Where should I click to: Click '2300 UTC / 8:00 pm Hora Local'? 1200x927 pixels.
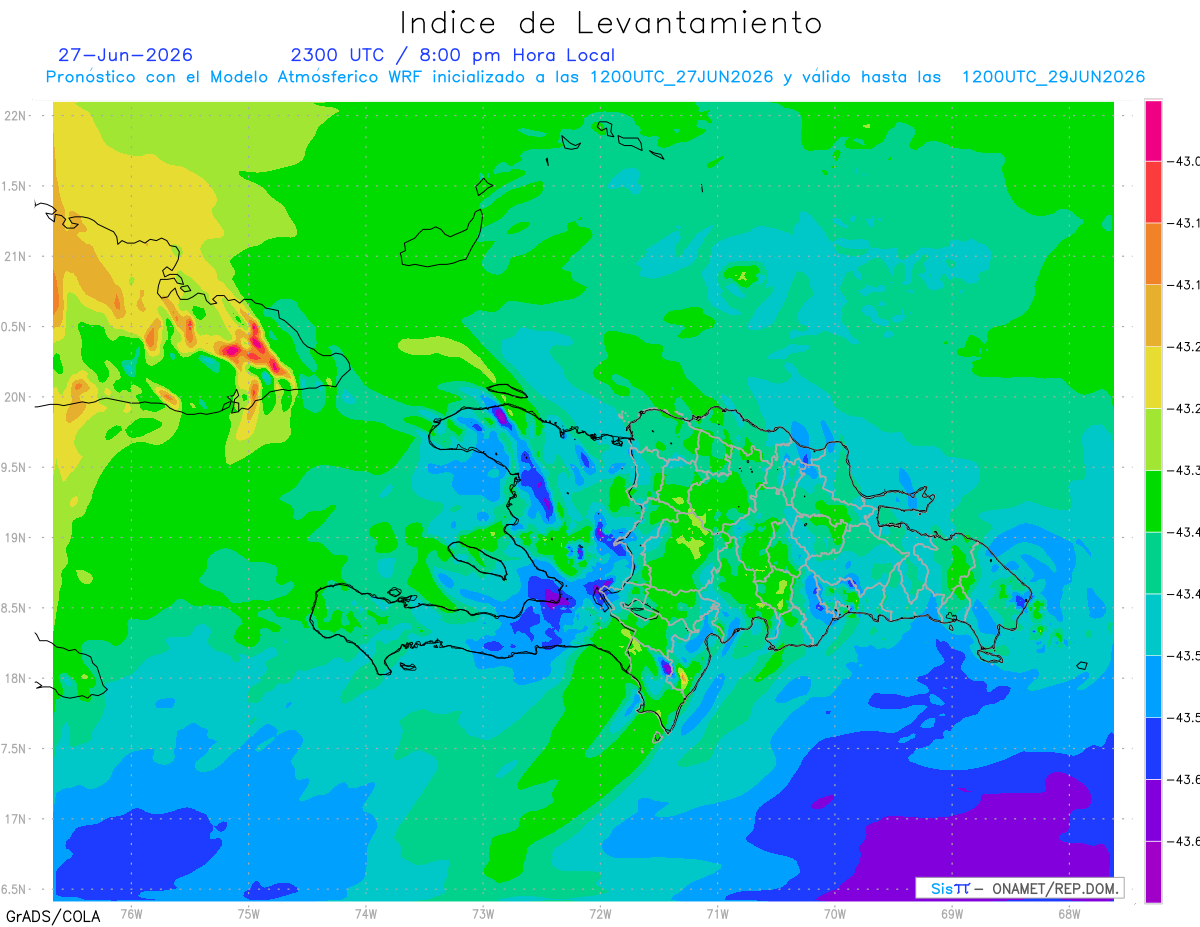click(453, 55)
